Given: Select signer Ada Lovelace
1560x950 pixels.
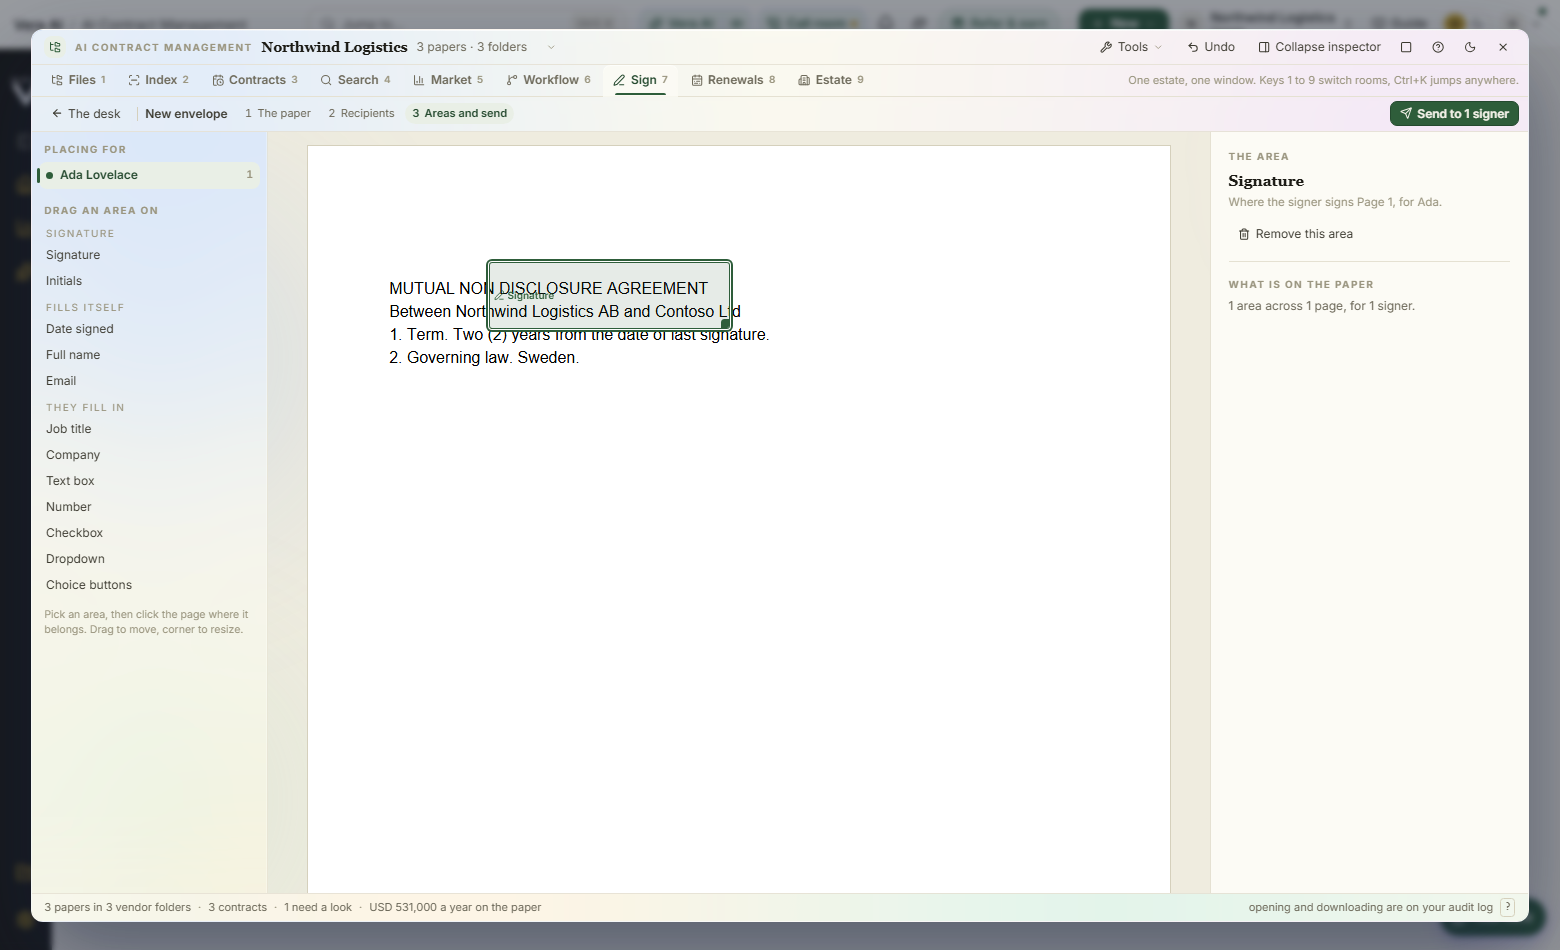Looking at the screenshot, I should 148,175.
